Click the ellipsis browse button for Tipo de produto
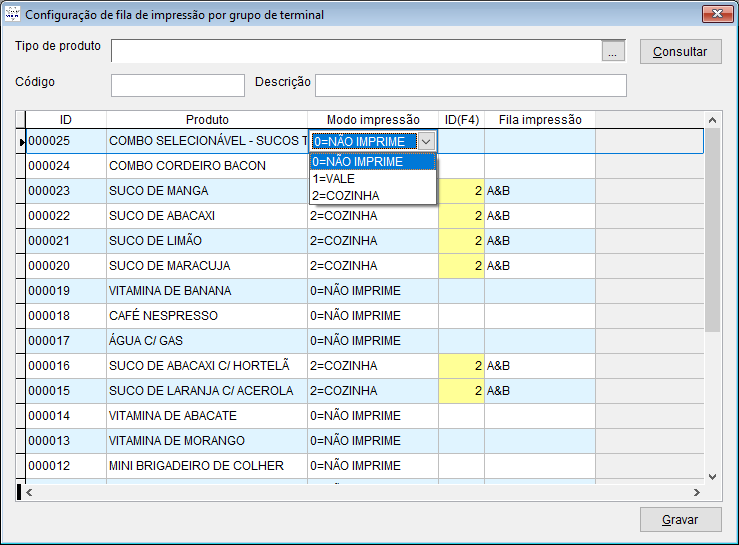This screenshot has width=739, height=545. pos(614,52)
